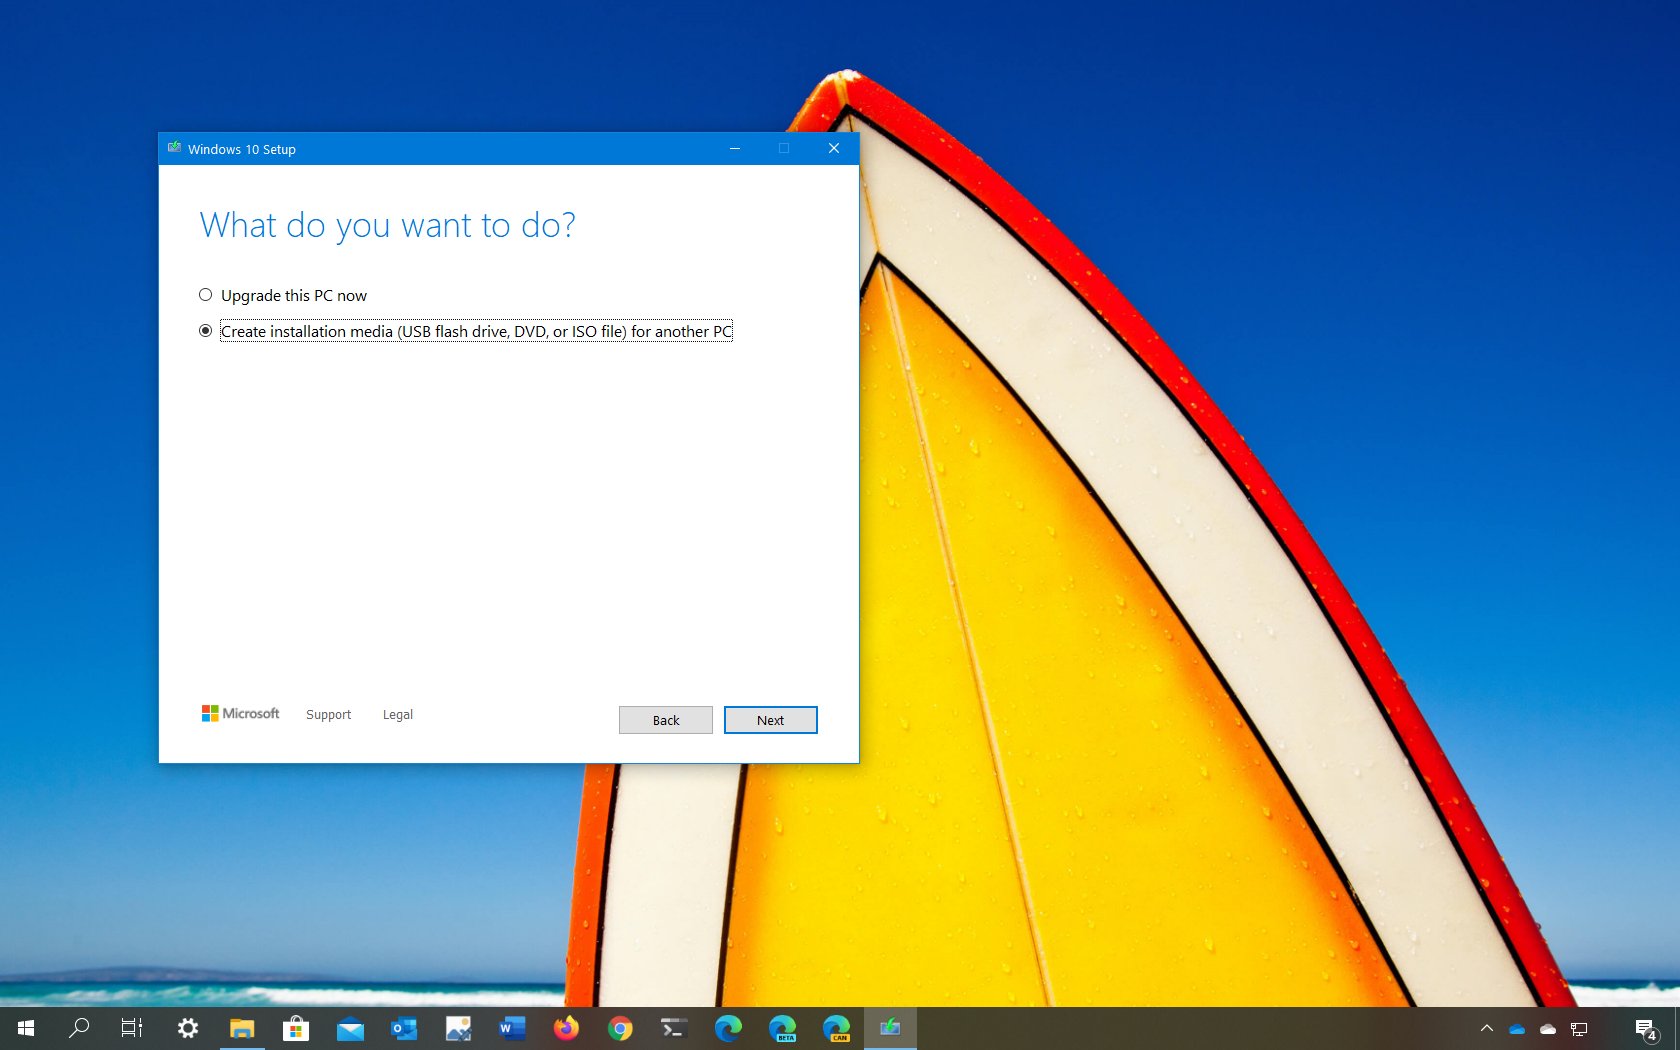Launch Microsoft Store from taskbar
Image resolution: width=1680 pixels, height=1050 pixels.
click(x=296, y=1028)
